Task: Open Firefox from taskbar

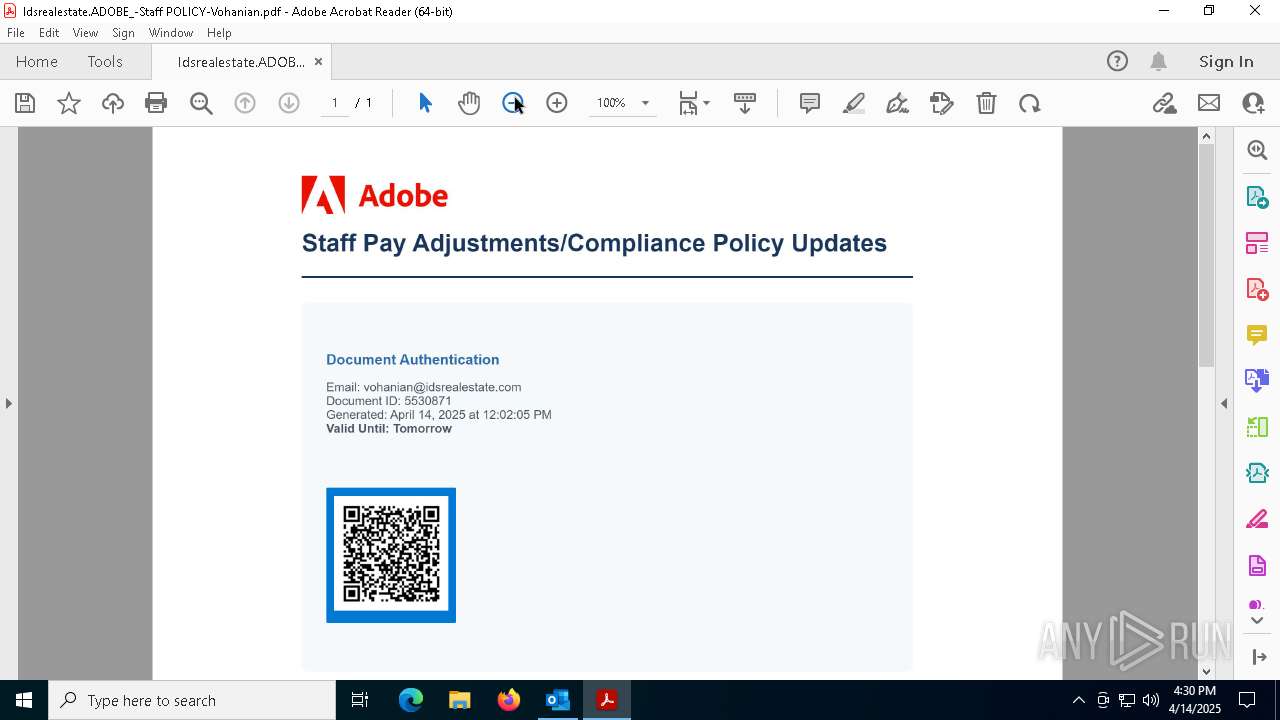Action: coord(509,700)
